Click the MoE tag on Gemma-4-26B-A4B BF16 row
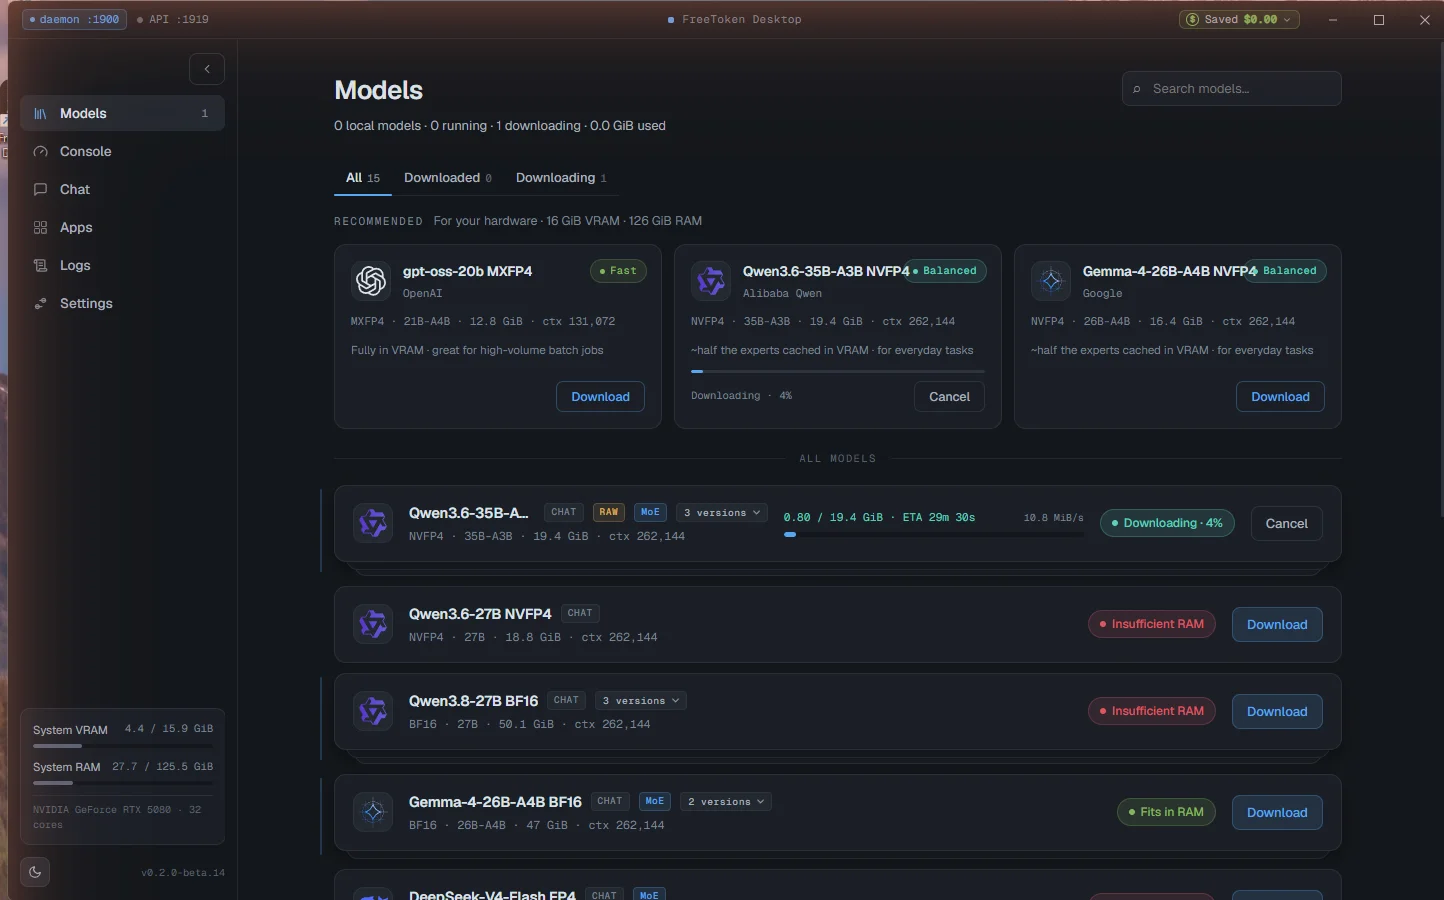 click(655, 801)
